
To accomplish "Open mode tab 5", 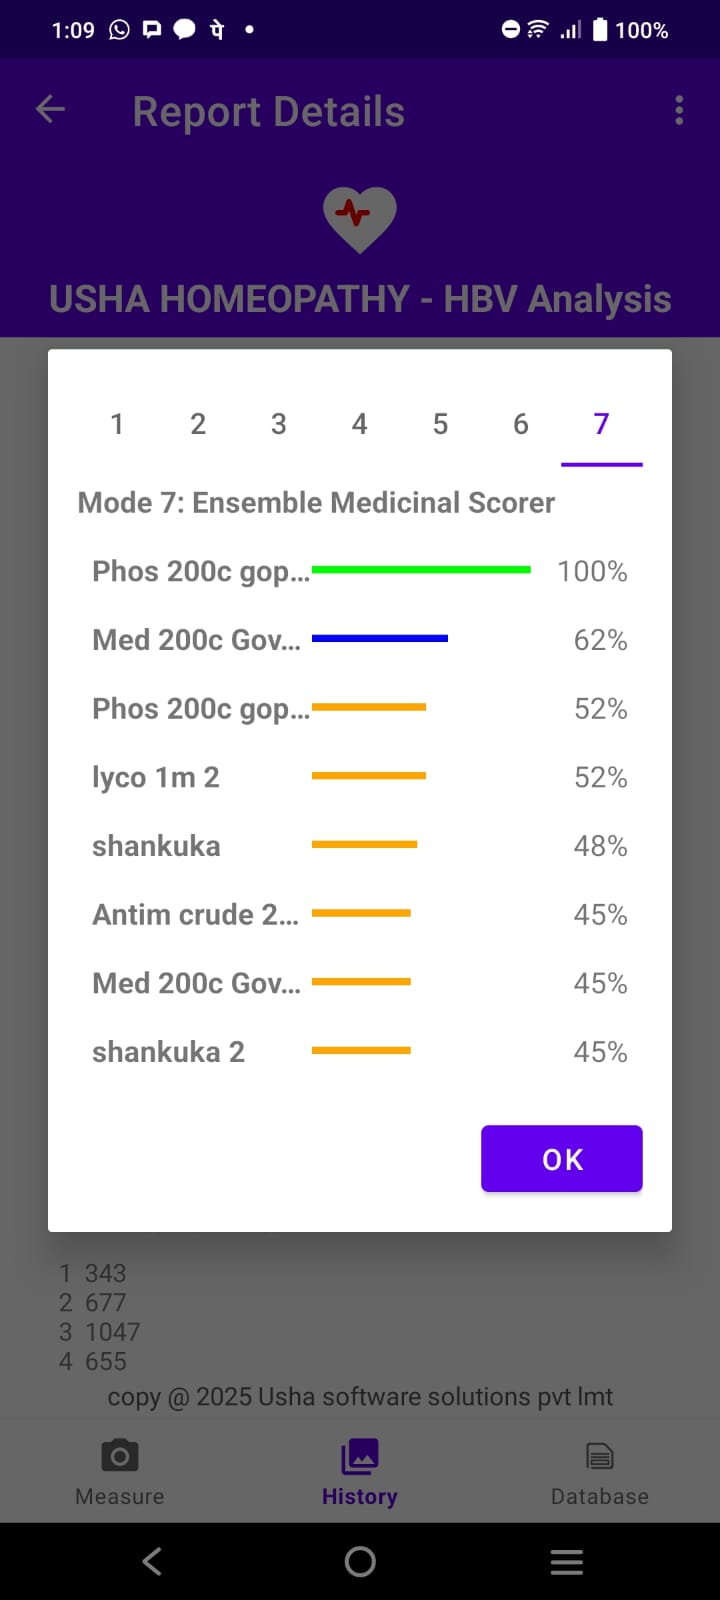I will 440,425.
